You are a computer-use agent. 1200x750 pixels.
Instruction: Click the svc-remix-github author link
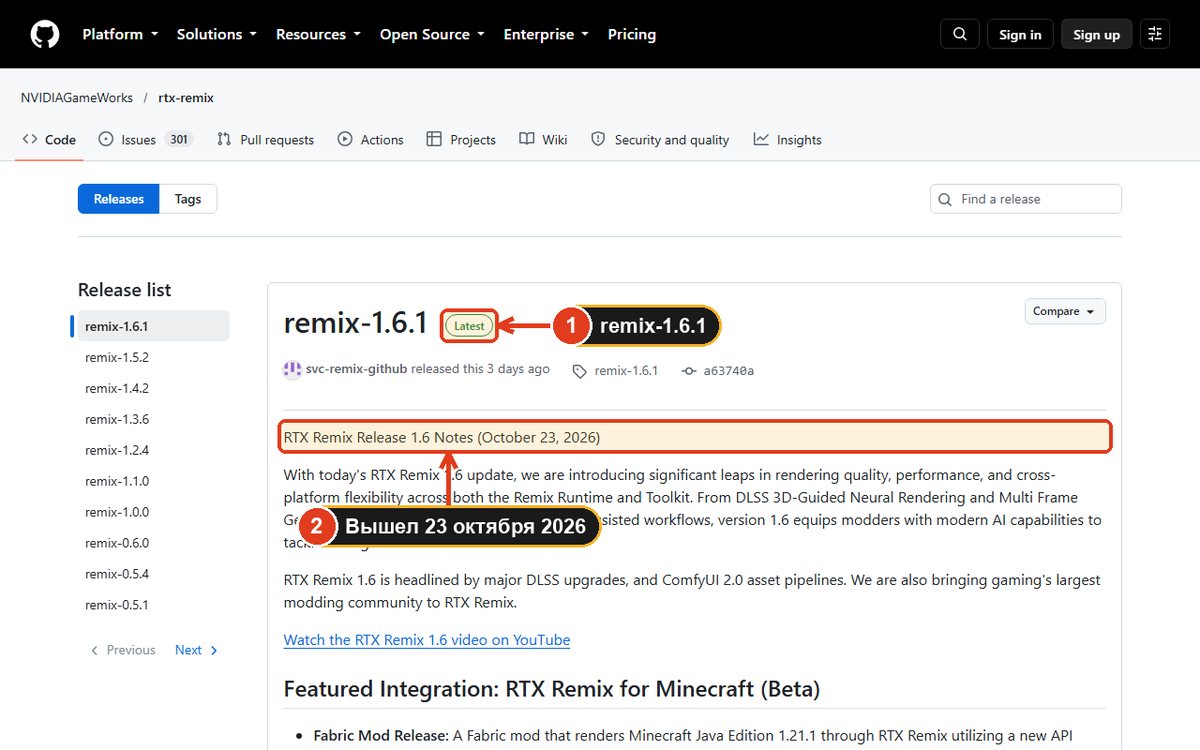pyautogui.click(x=356, y=369)
